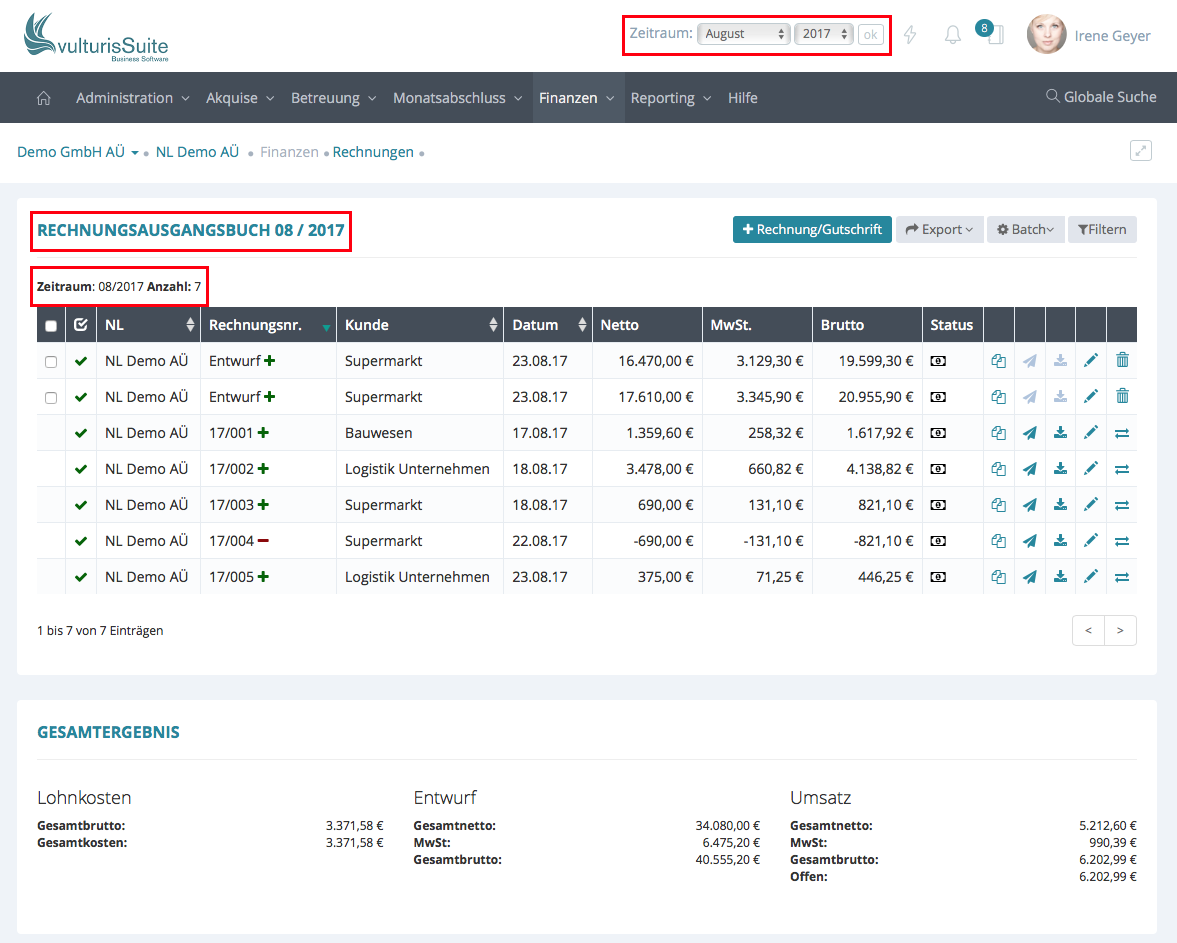Click the home icon in navigation bar
Viewport: 1177px width, 943px height.
[x=43, y=98]
